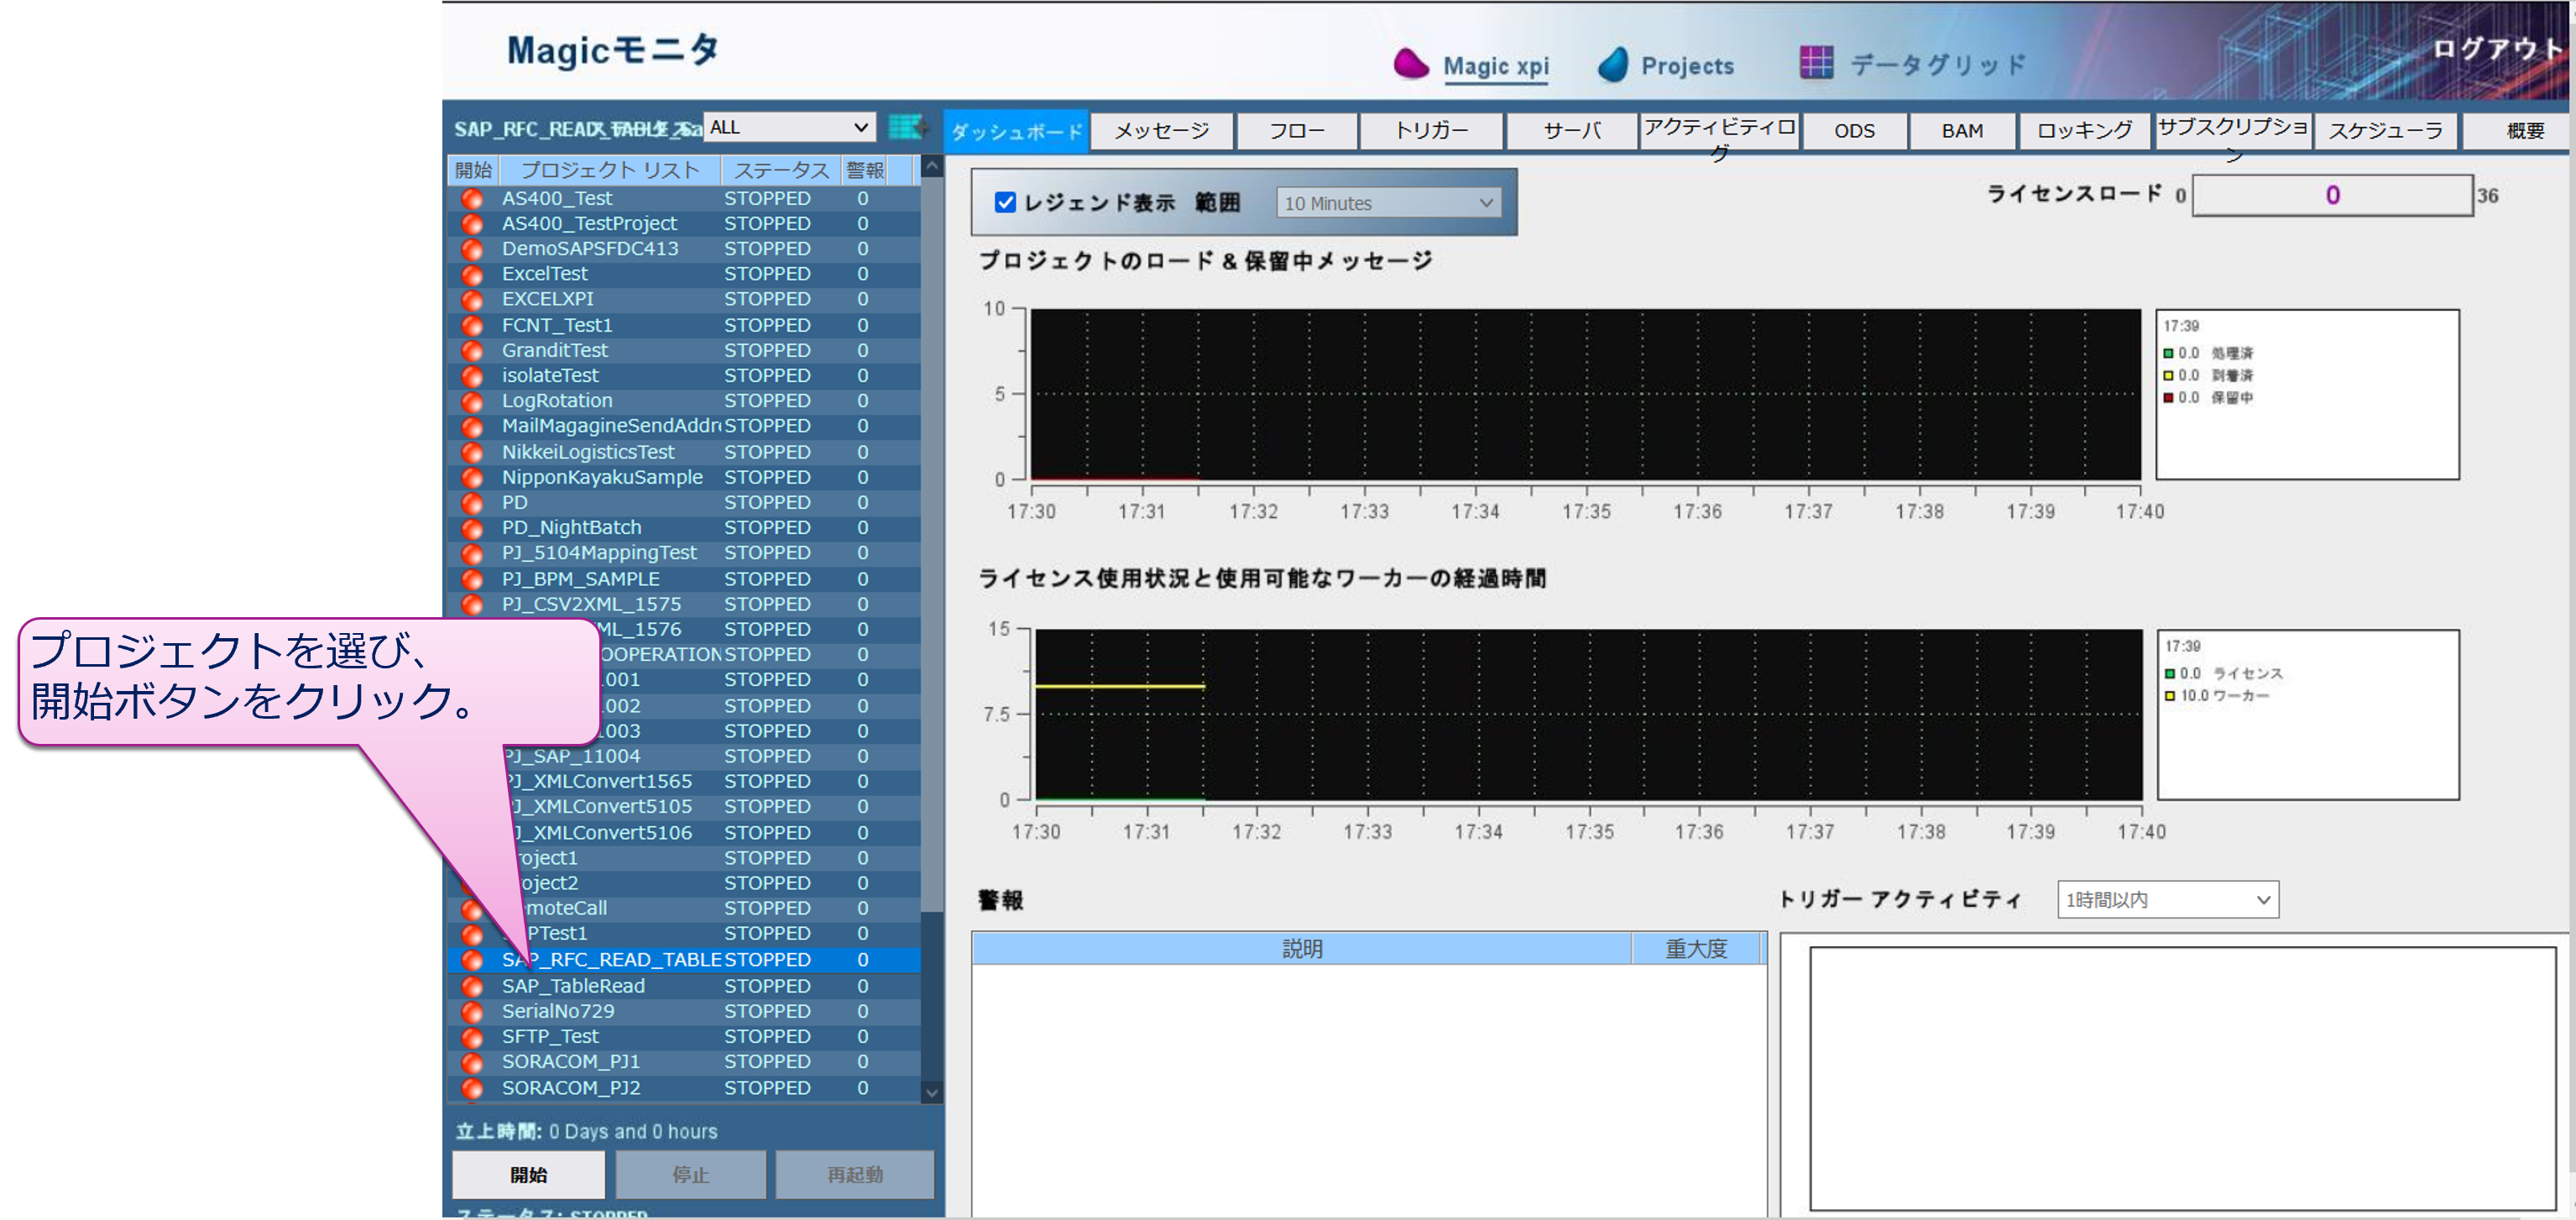The height and width of the screenshot is (1220, 2576).
Task: Click the status icon for ExcelTest
Action: click(472, 274)
